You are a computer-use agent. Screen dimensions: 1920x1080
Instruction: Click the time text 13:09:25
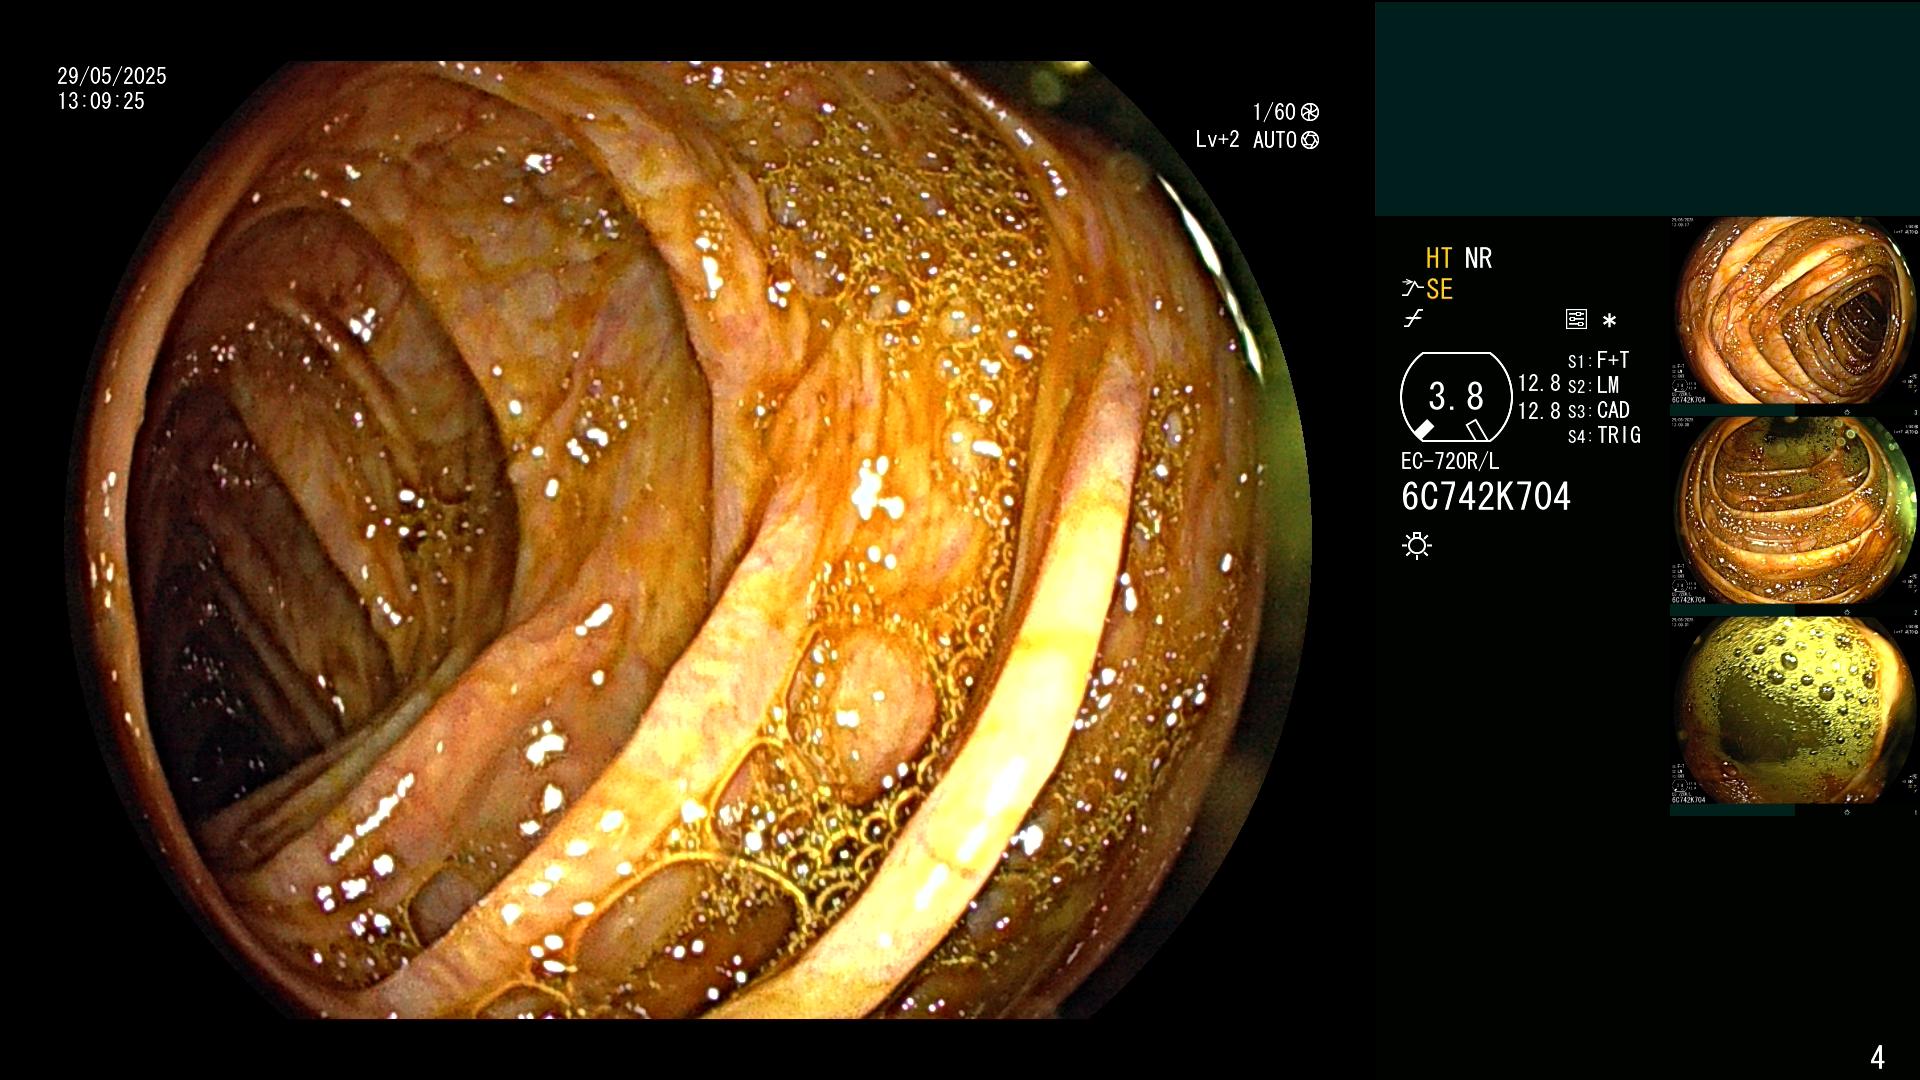point(101,101)
